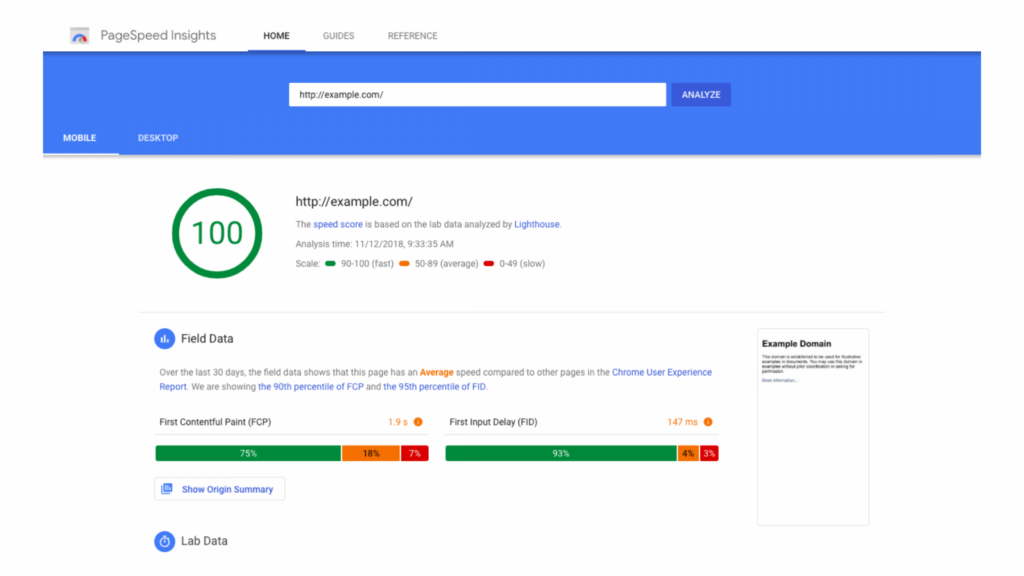The width and height of the screenshot is (1024, 576).
Task: Click the FID green 93% bar segment
Action: coord(561,453)
